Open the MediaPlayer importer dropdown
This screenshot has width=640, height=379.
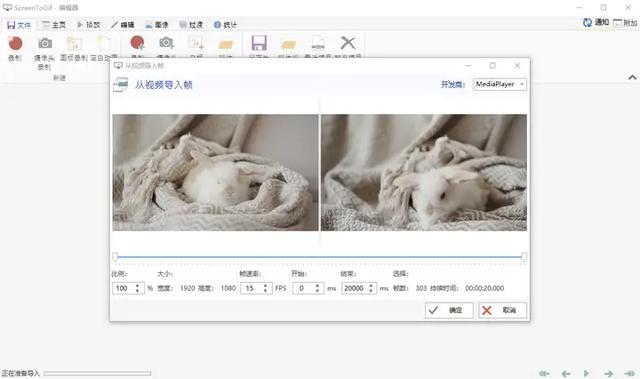(x=500, y=84)
